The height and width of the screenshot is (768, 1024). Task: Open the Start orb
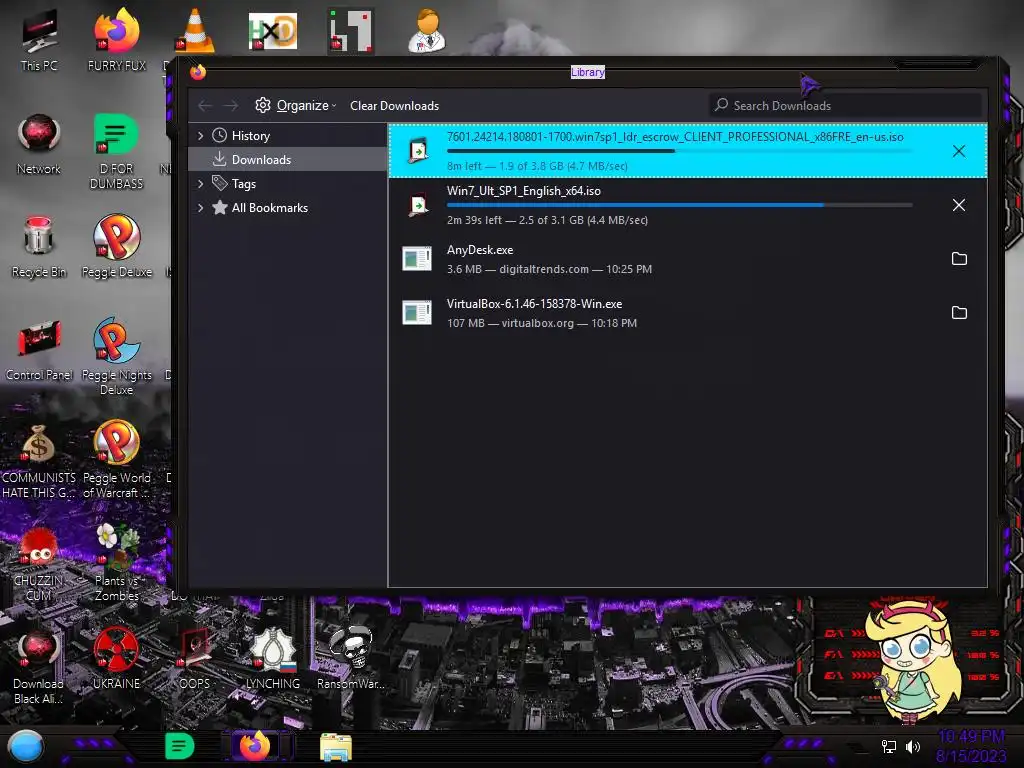[25, 746]
